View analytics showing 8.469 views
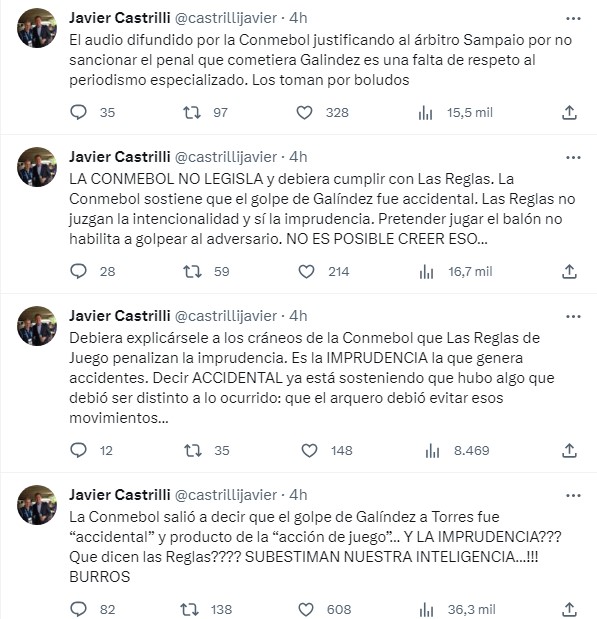 432,451
